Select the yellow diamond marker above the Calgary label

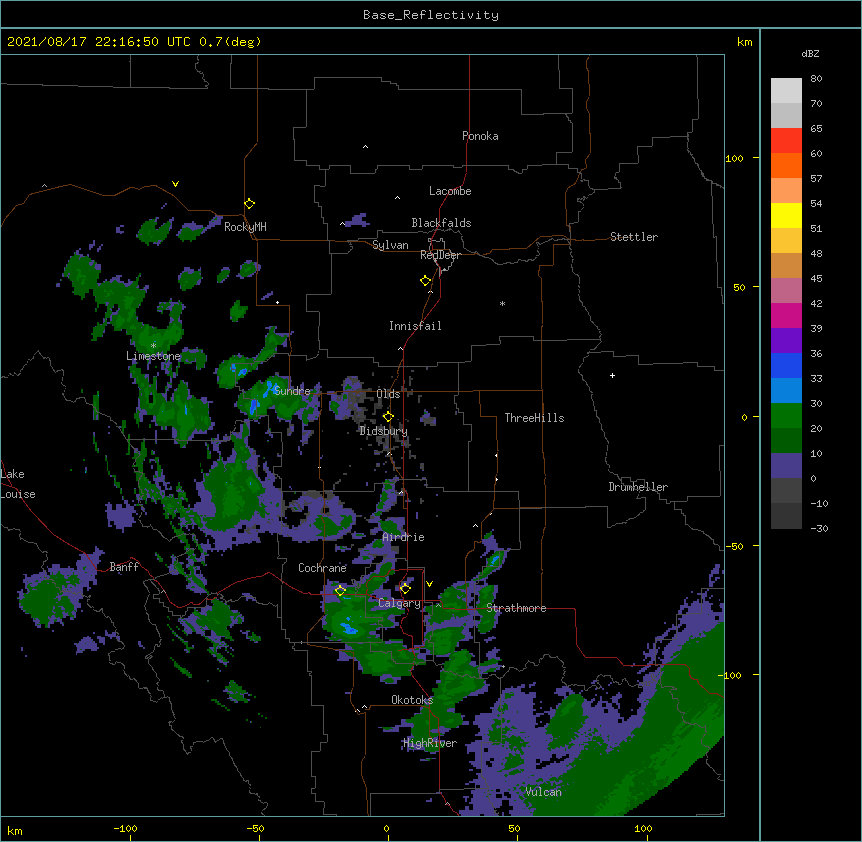coord(405,589)
